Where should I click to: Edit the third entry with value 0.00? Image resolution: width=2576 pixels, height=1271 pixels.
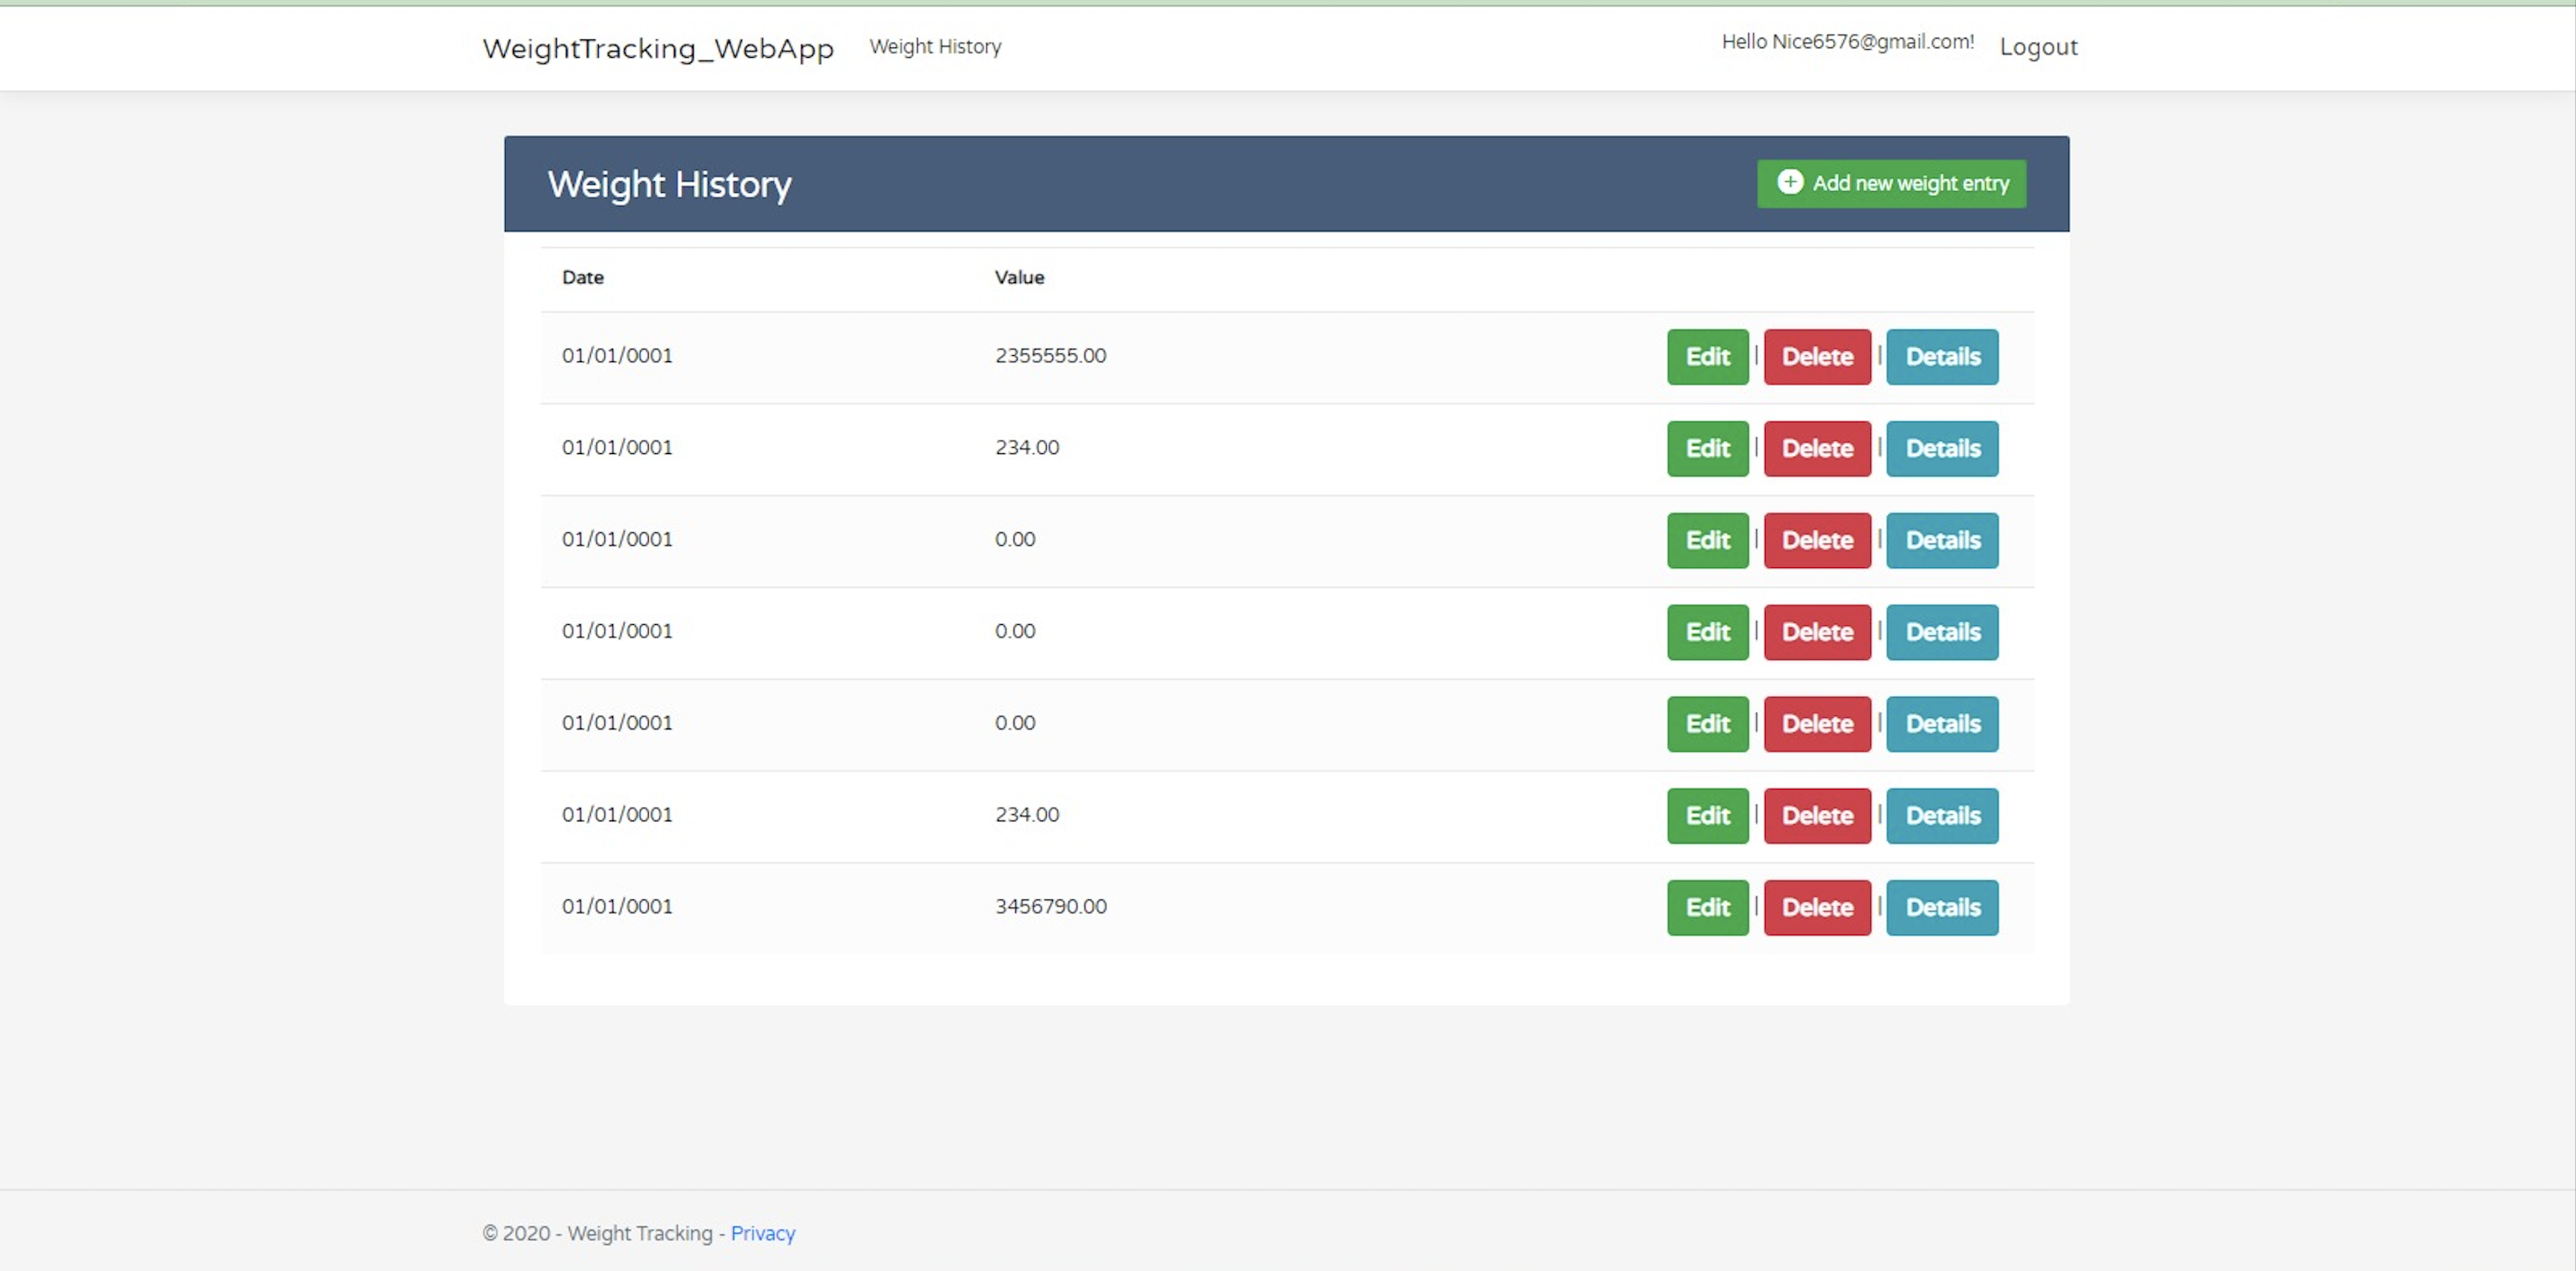coord(1707,540)
